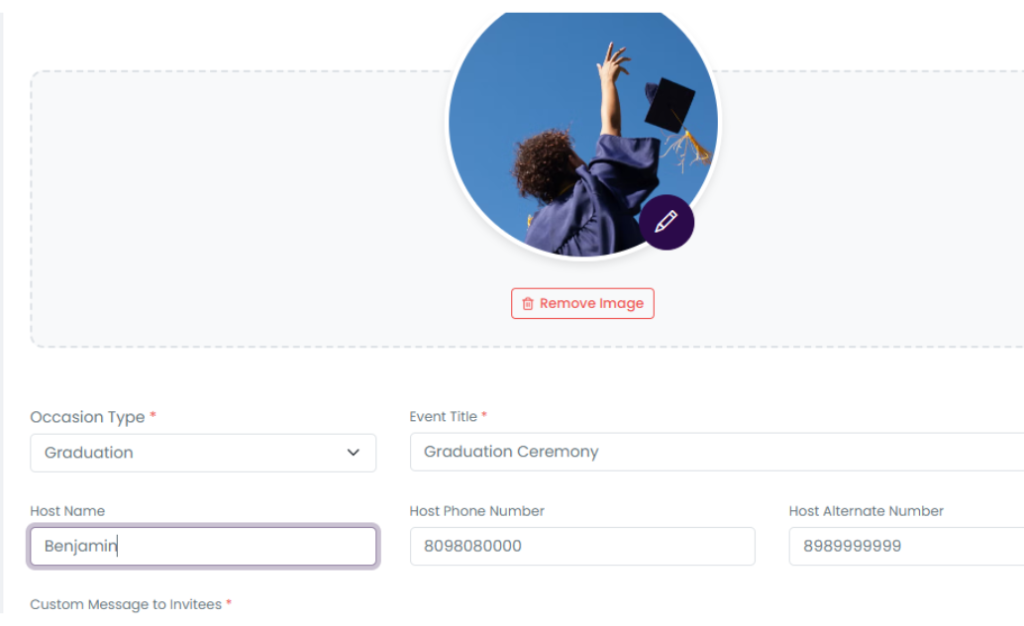Click the Event Title label
Viewport: 1024px width, 626px height.
[443, 416]
